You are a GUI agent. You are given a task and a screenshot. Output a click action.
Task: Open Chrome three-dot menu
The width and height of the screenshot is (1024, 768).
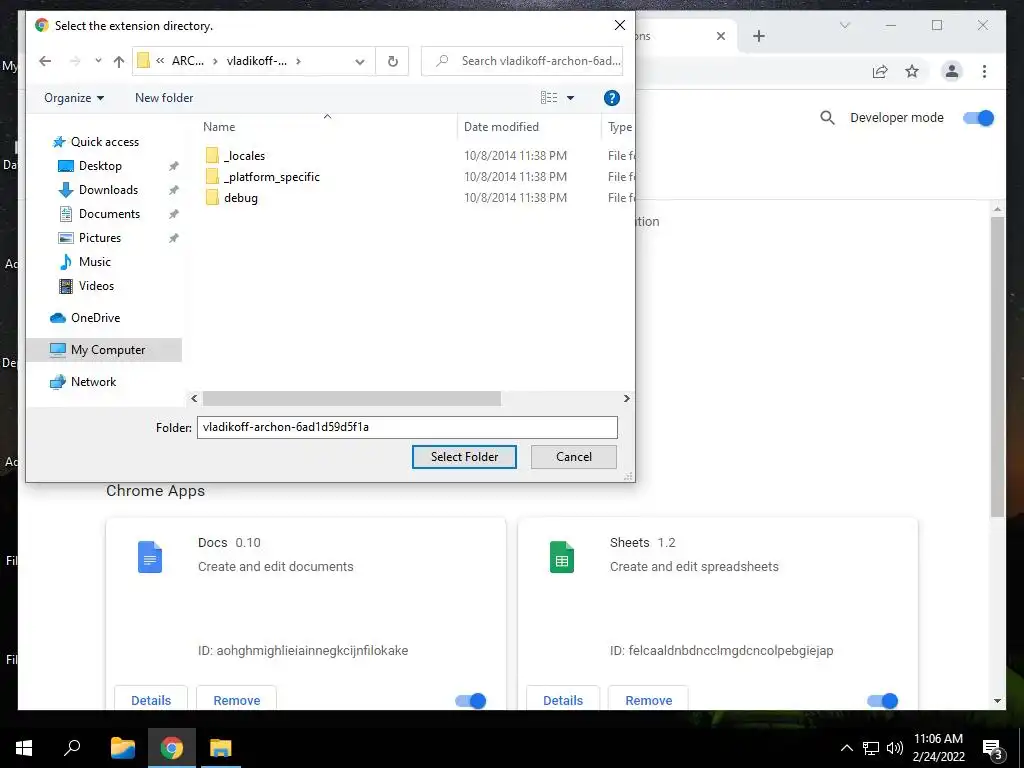point(984,71)
